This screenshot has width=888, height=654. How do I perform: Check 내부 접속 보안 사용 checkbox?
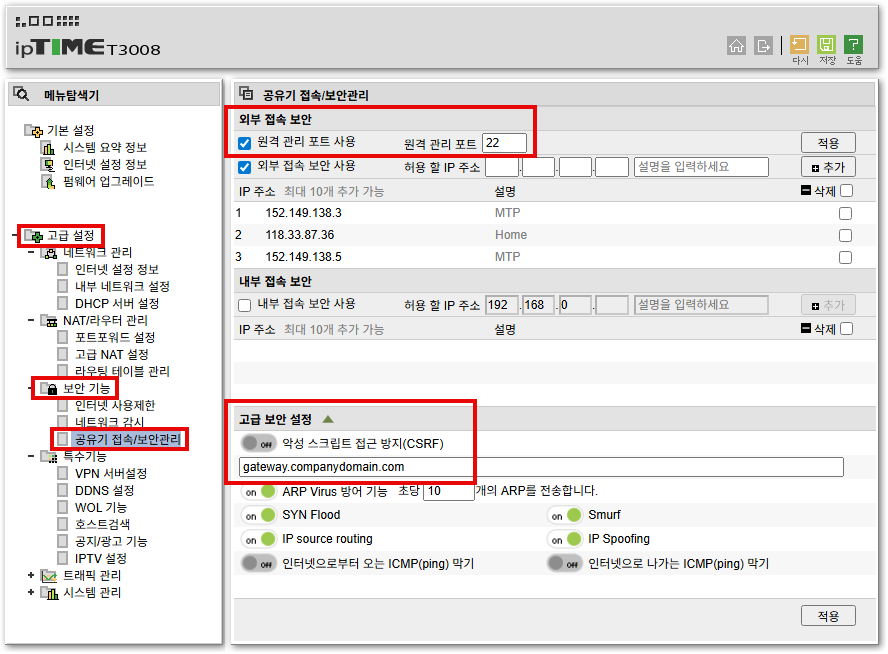point(245,306)
